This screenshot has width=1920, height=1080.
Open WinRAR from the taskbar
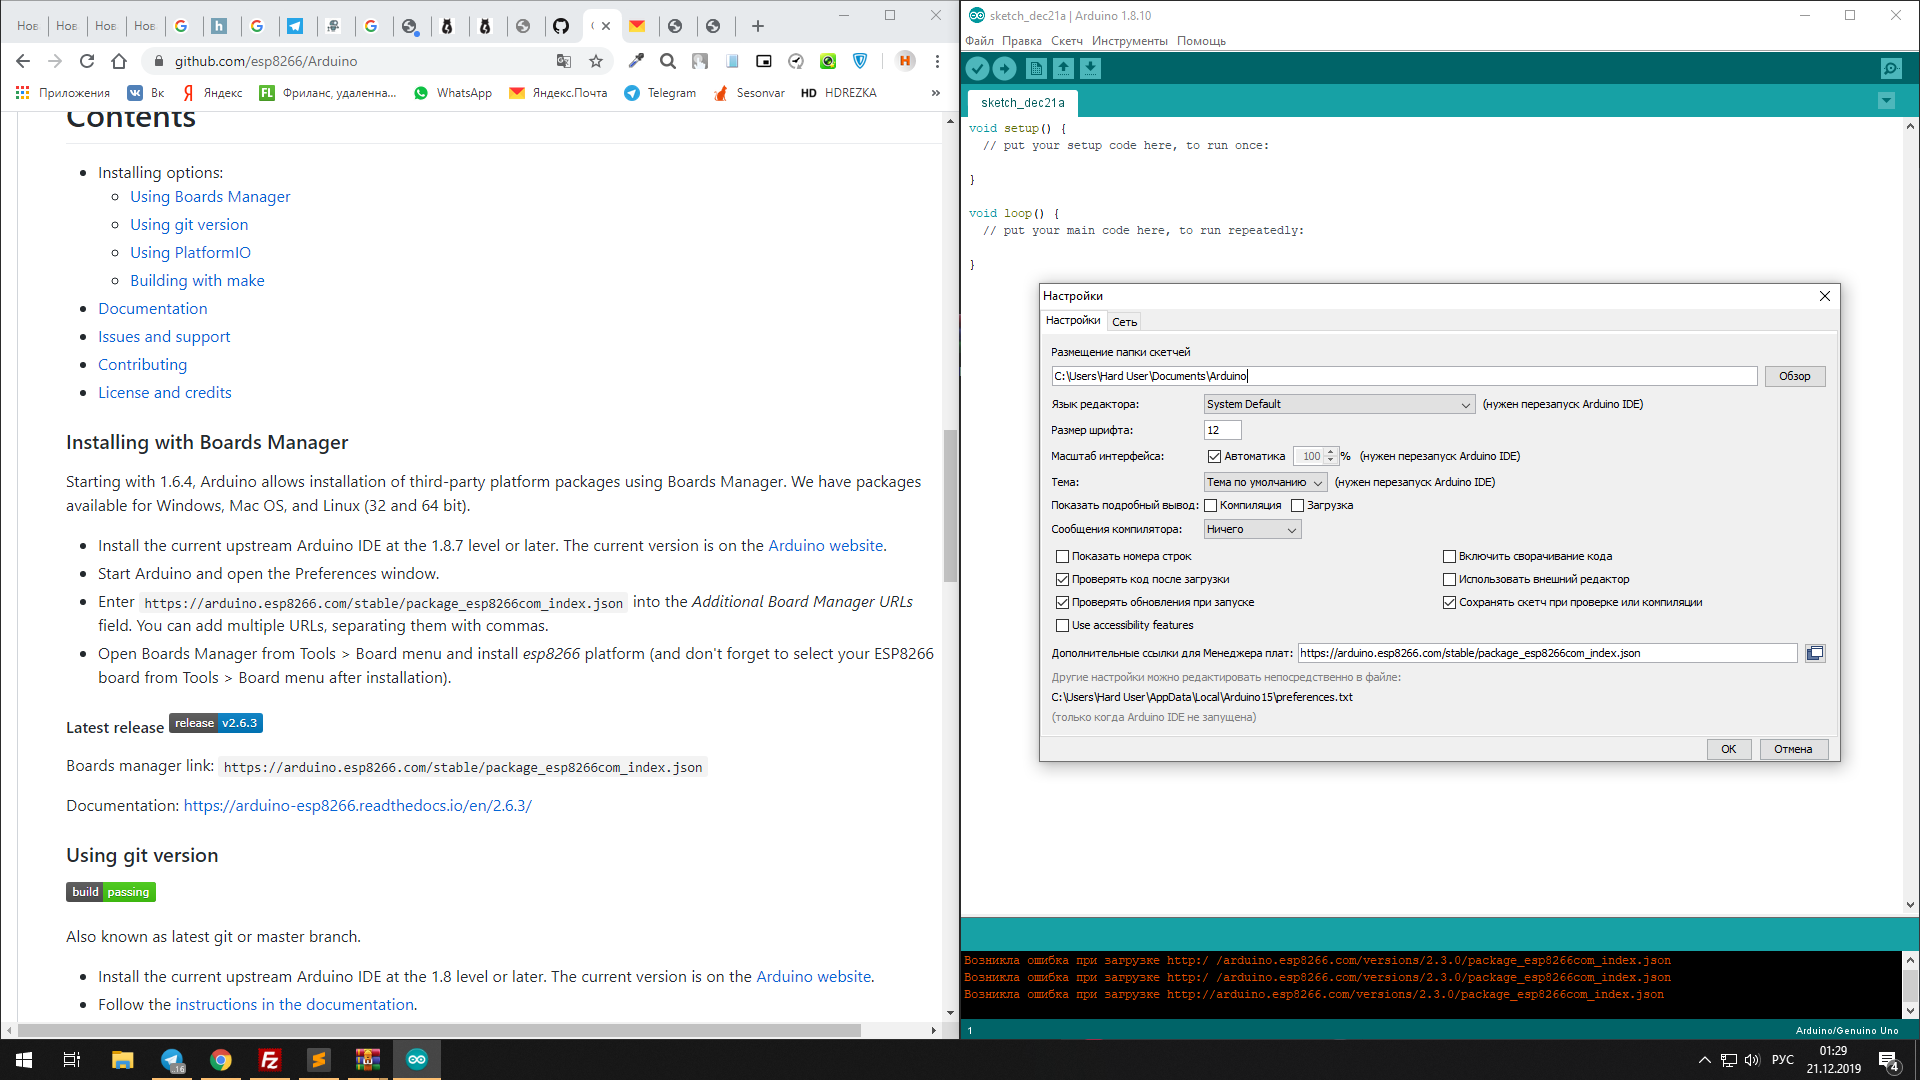point(368,1060)
